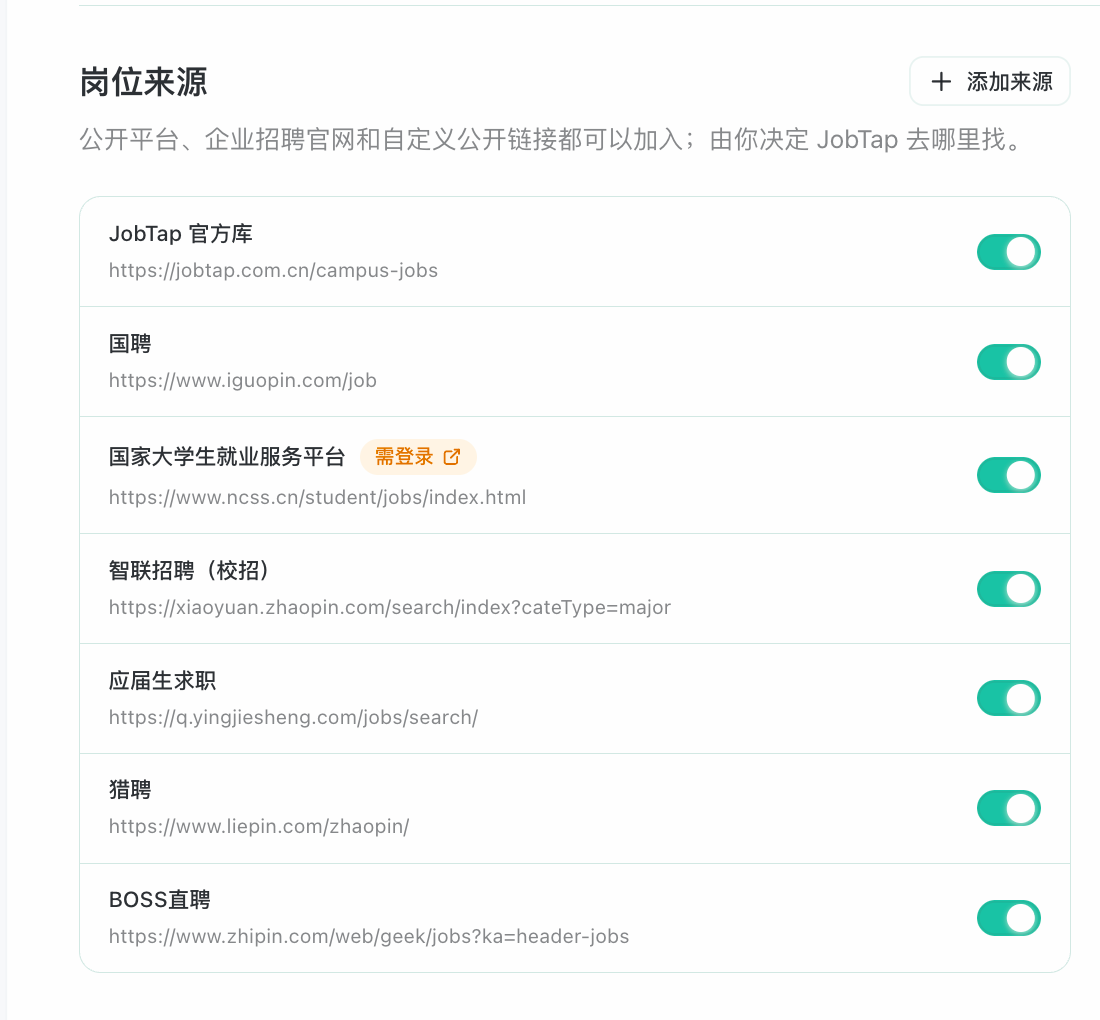Viewport: 1100px width, 1020px height.
Task: Select the jobtap.com.cn/campus-jobs URL text
Action: [x=273, y=271]
